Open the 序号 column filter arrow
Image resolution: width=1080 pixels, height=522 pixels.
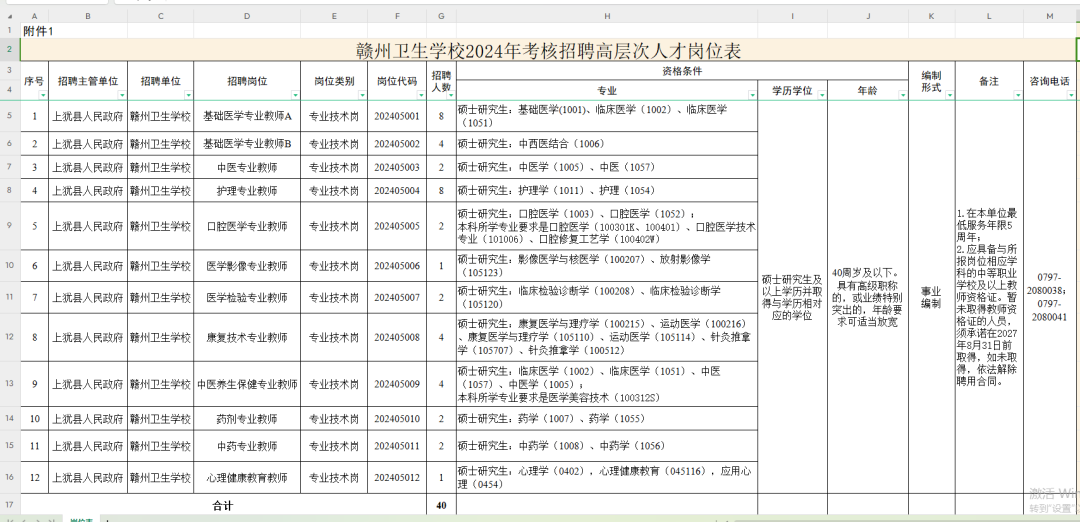(x=43, y=95)
